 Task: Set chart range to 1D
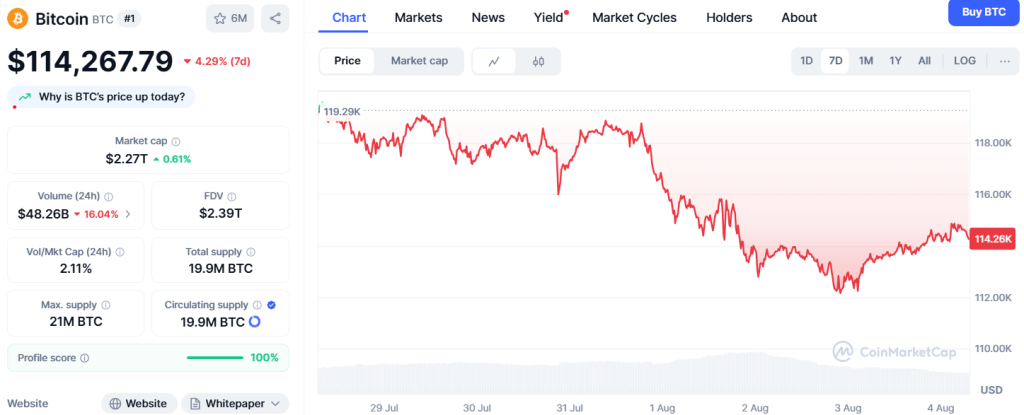[x=806, y=61]
